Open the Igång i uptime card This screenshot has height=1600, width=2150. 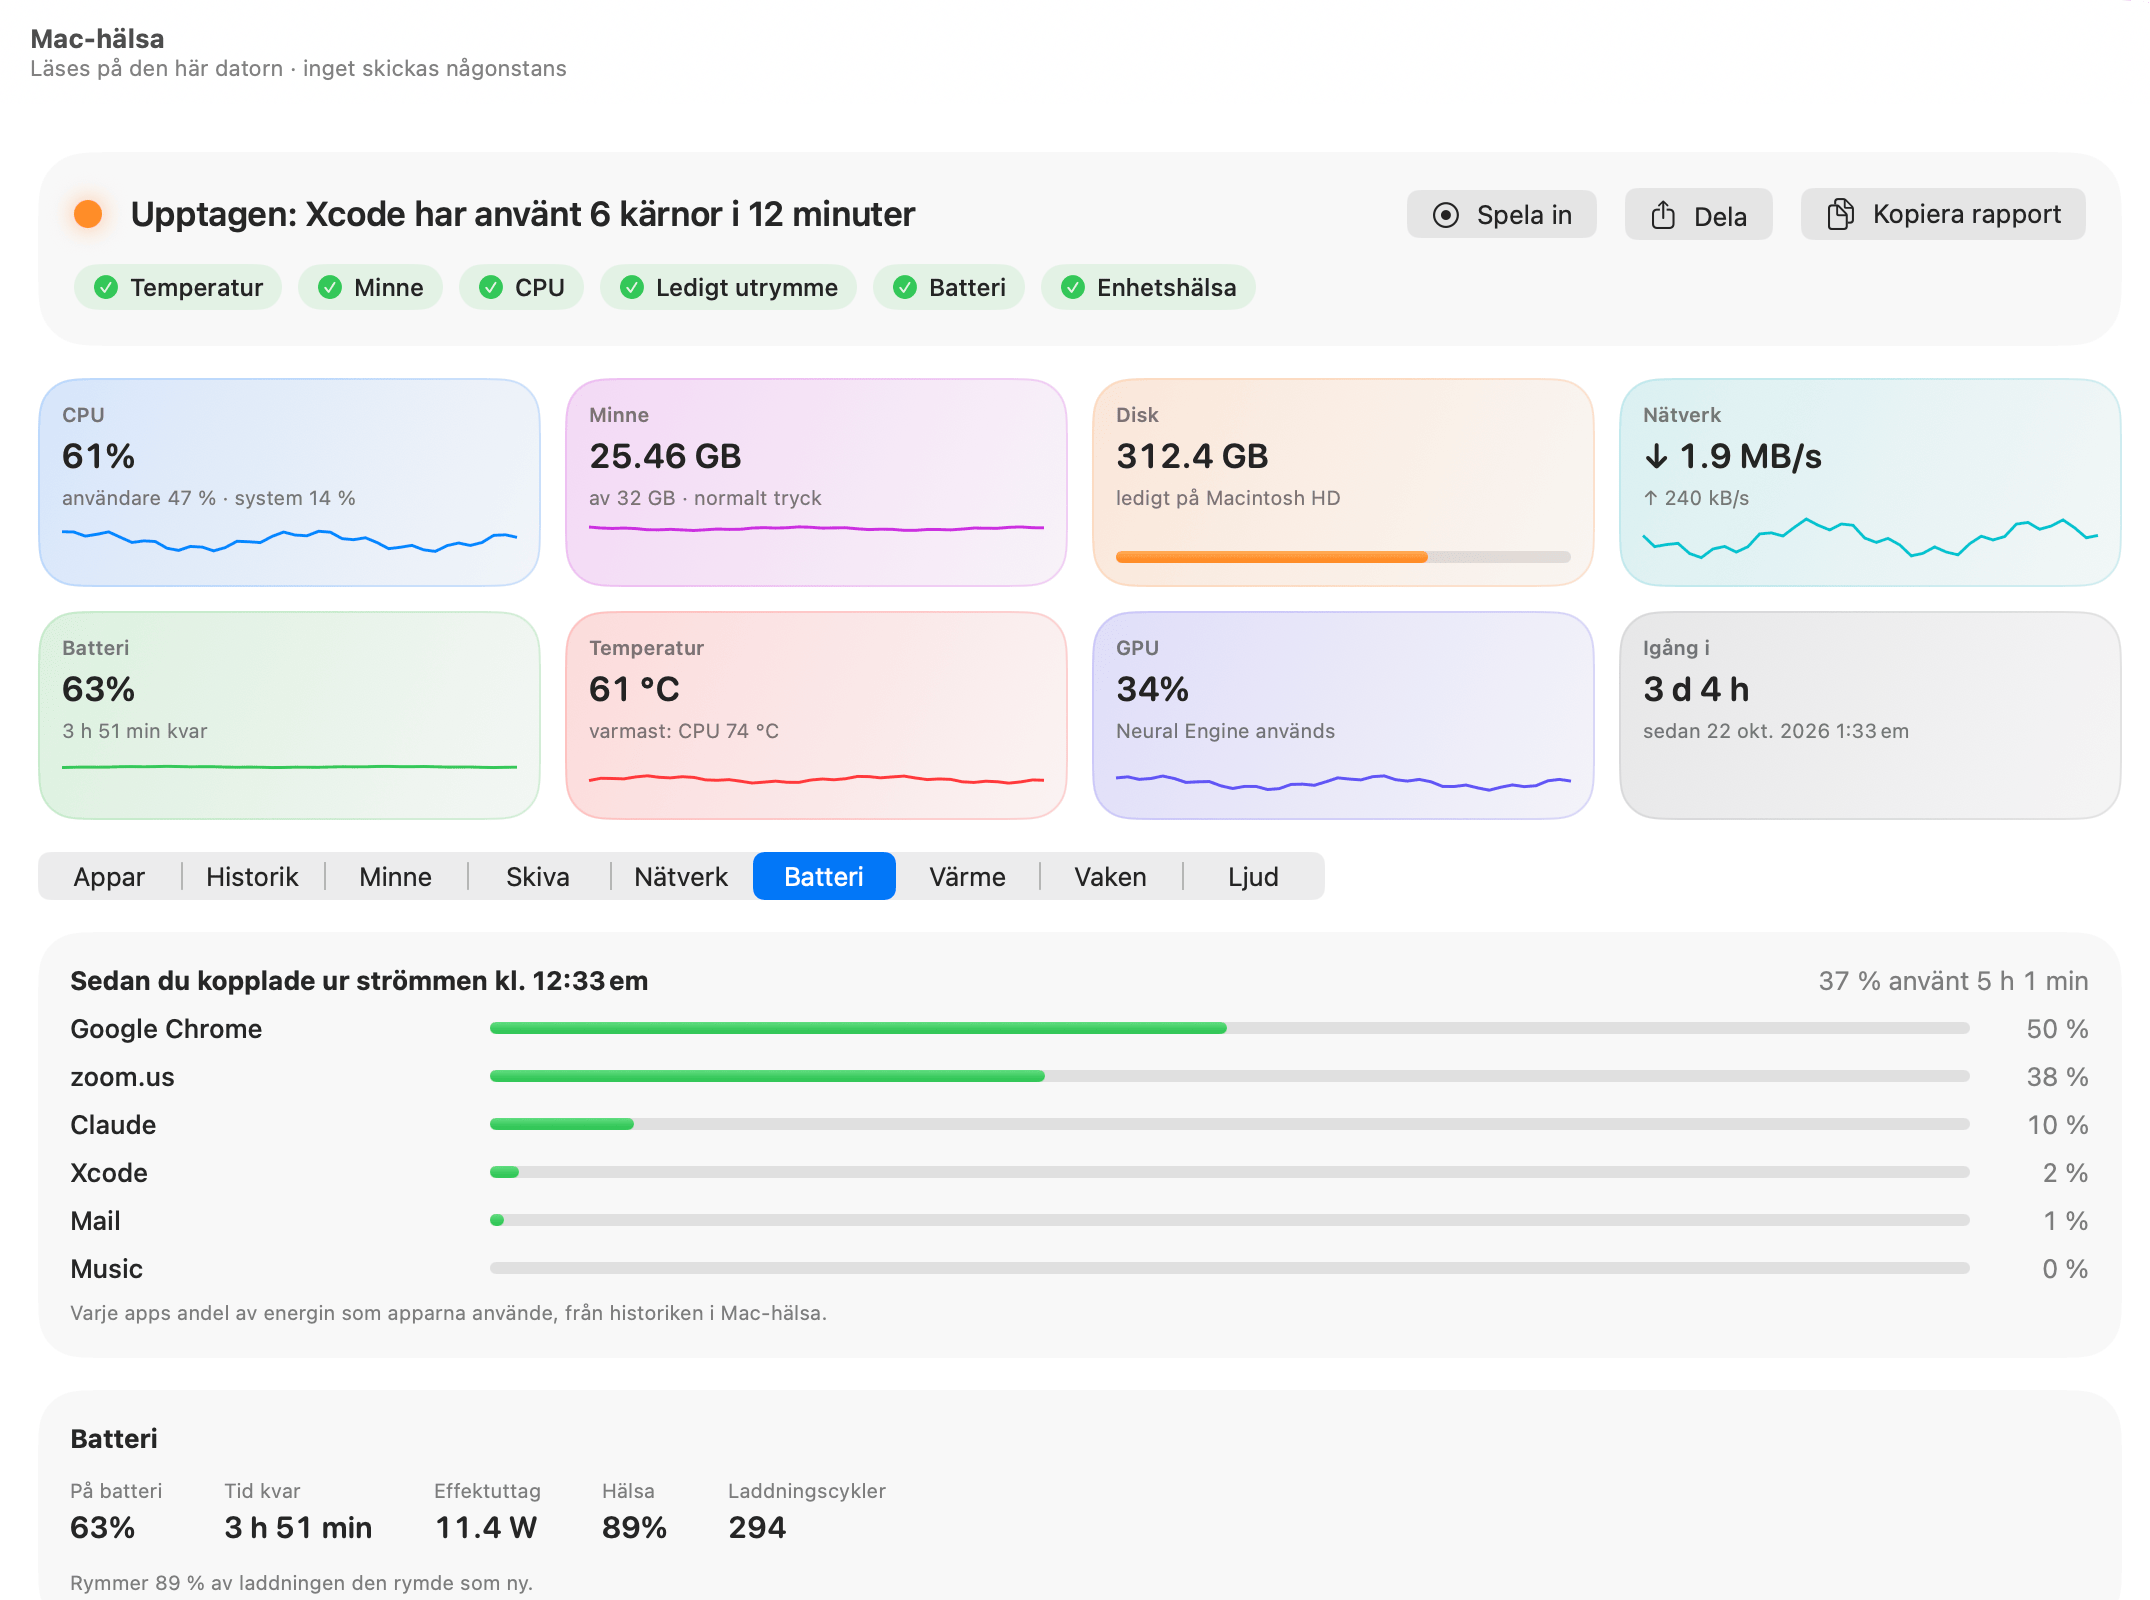click(x=1870, y=715)
